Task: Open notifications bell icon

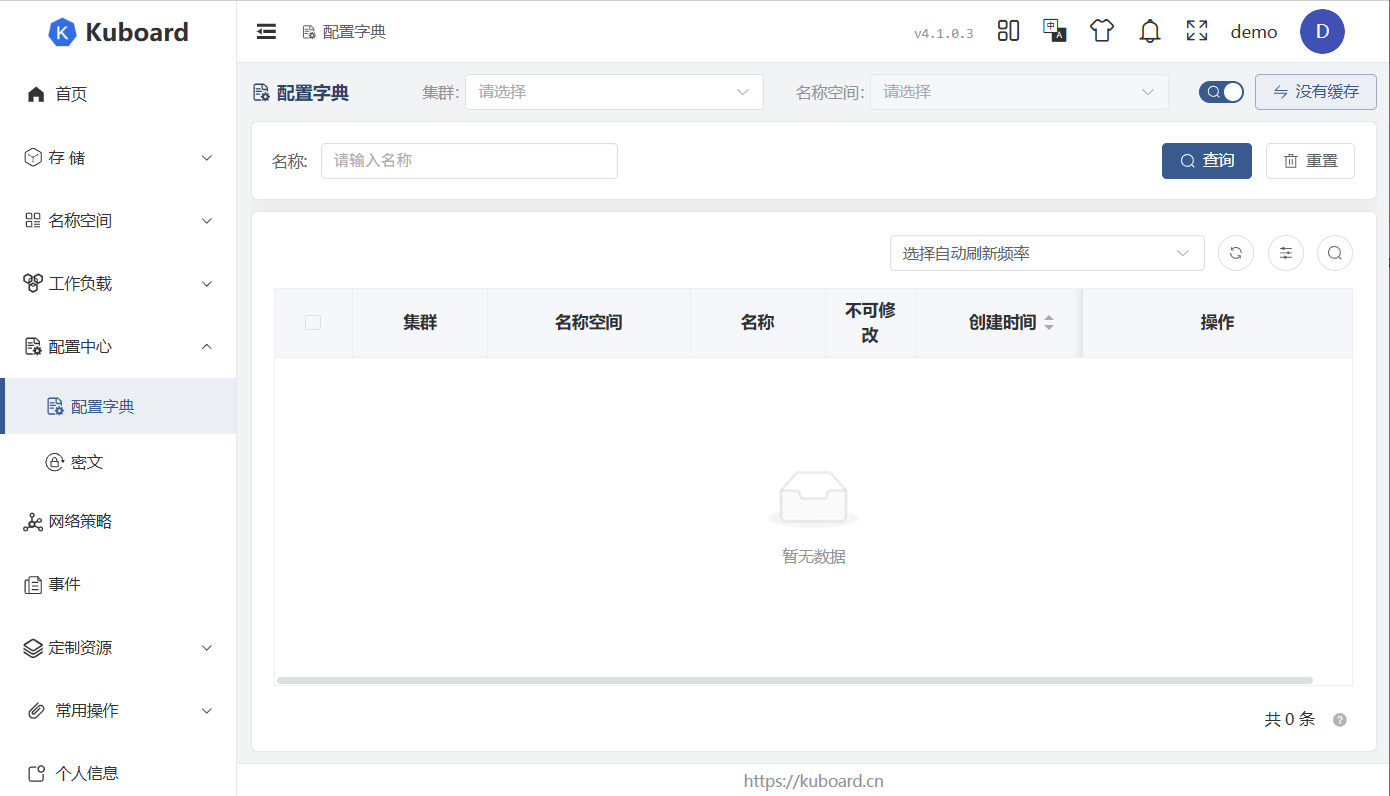Action: click(x=1150, y=31)
